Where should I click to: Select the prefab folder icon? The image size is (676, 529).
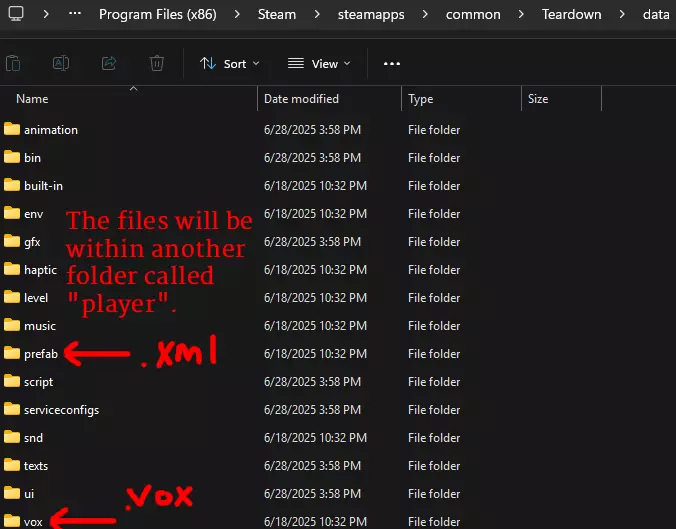coord(12,353)
